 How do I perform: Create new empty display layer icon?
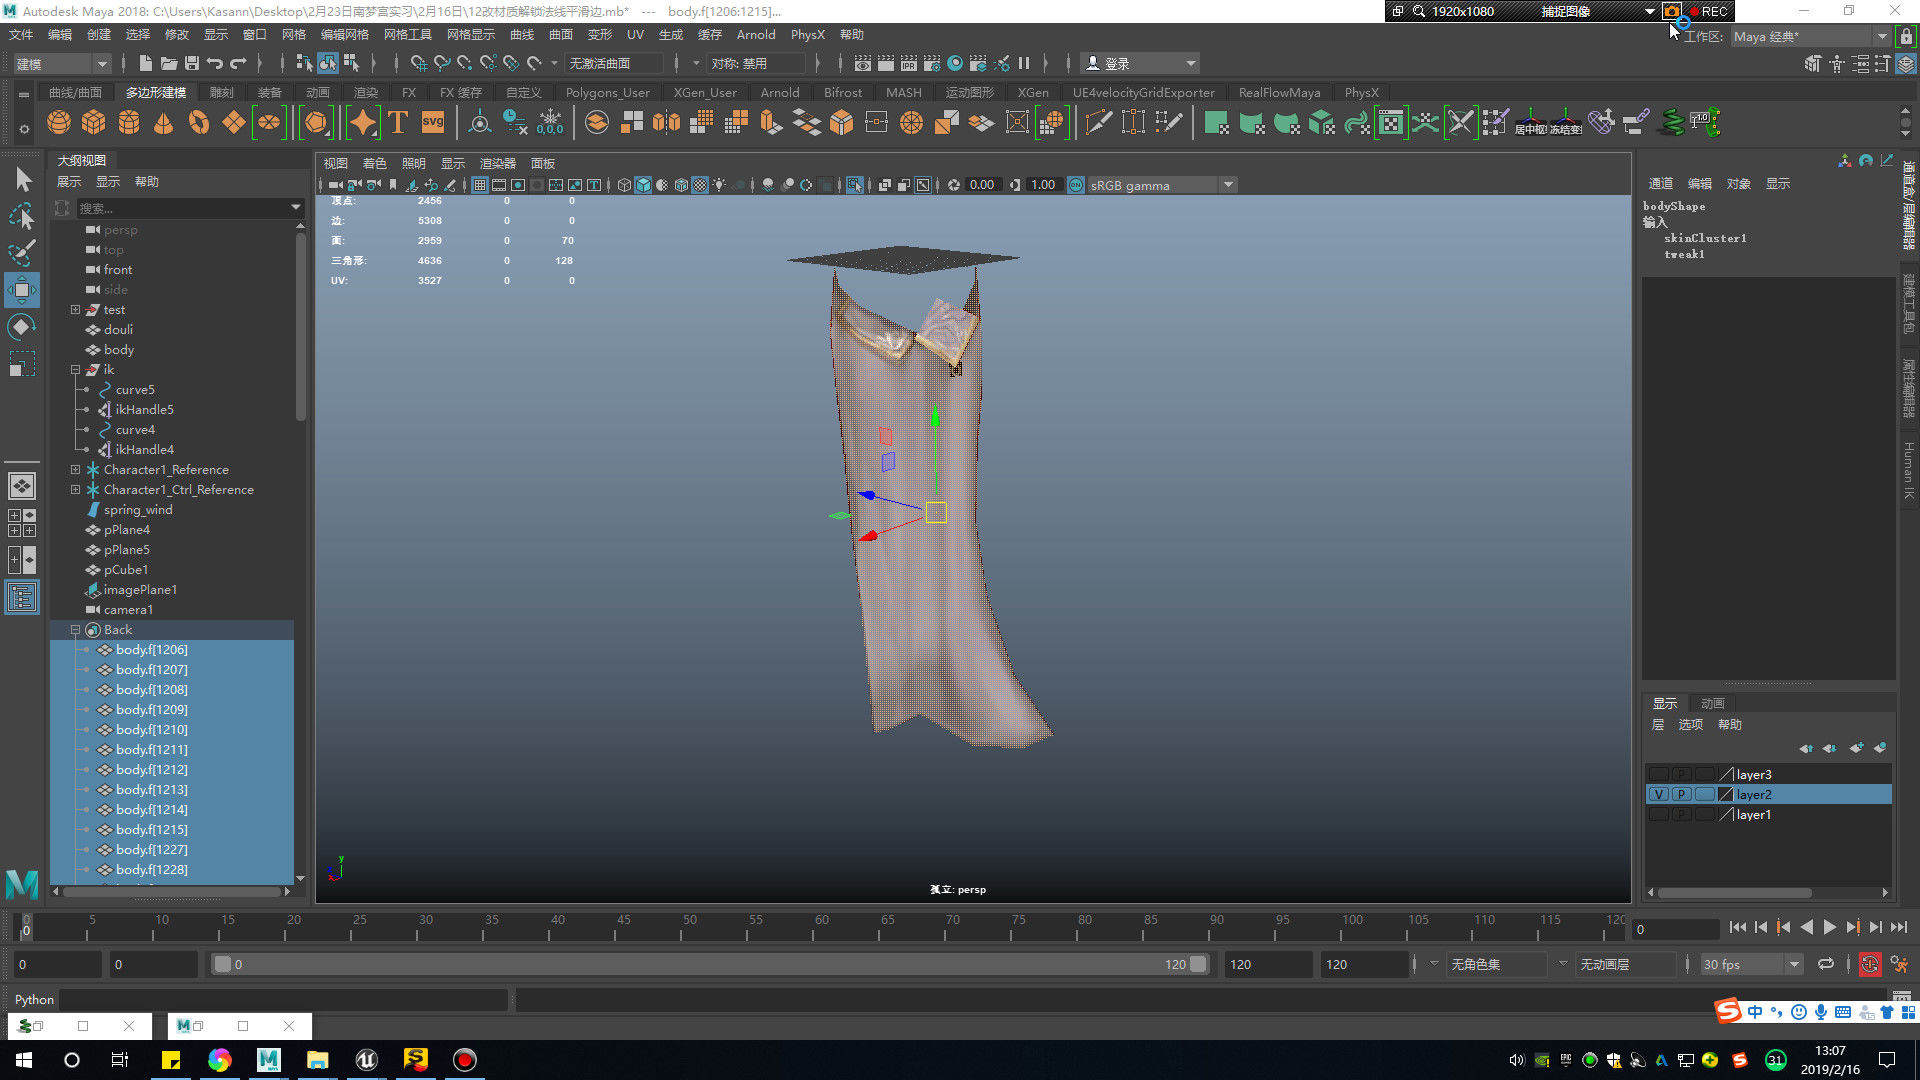click(1857, 748)
